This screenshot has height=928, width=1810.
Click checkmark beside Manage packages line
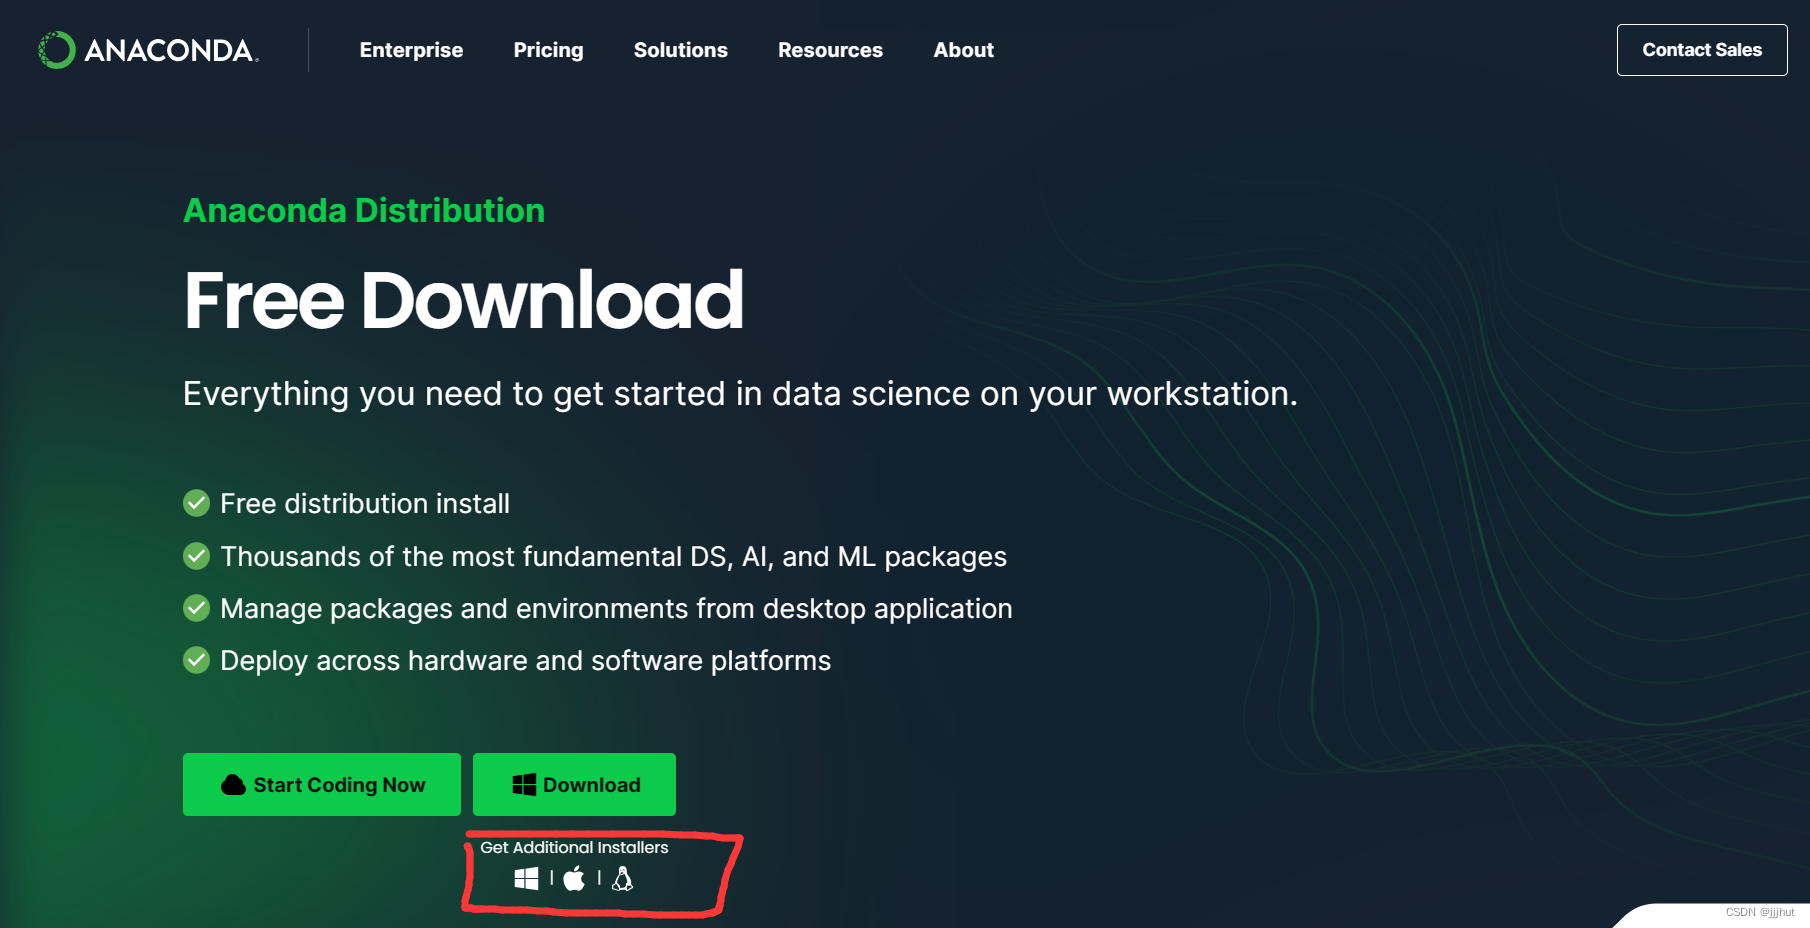197,608
